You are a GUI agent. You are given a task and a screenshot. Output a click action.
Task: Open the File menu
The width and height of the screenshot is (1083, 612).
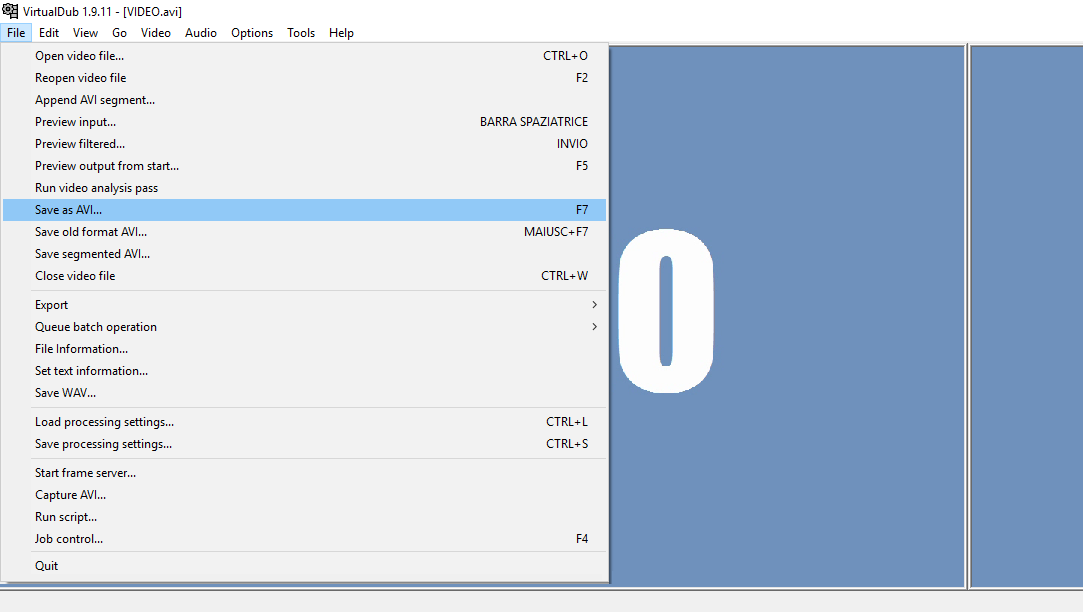point(16,32)
